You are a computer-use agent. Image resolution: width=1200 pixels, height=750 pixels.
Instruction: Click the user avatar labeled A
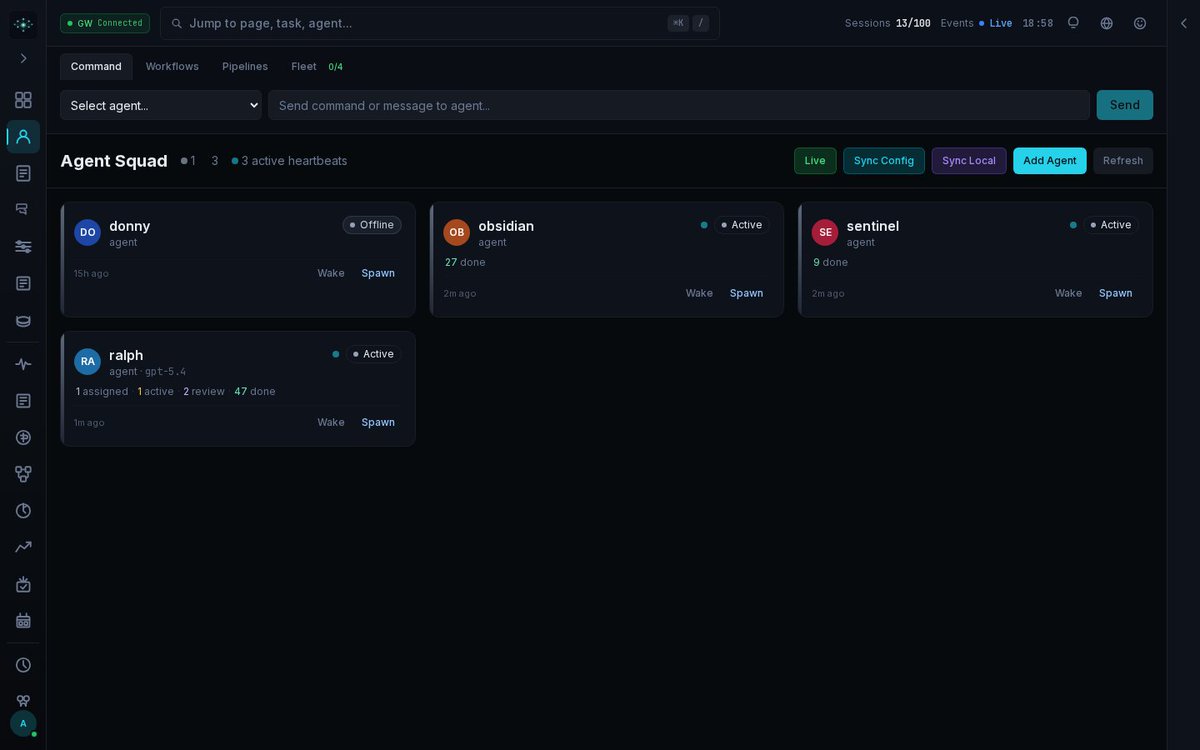23,723
